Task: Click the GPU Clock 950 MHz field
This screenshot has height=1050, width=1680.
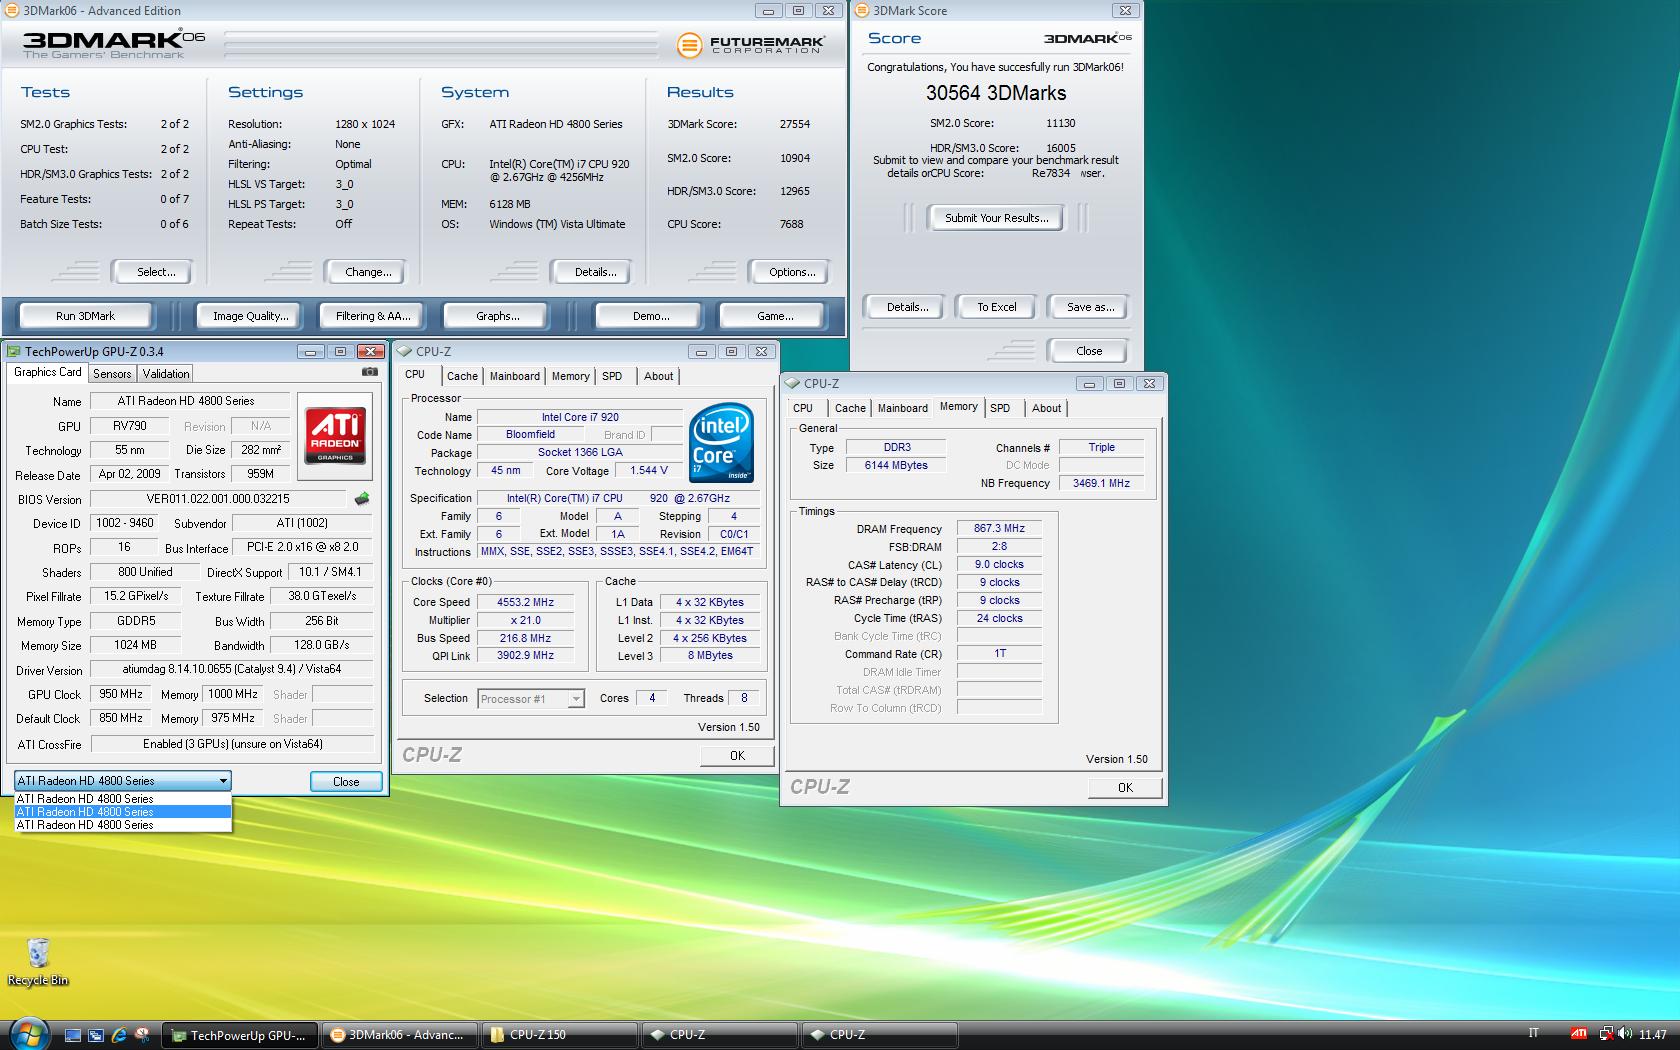Action: 121,694
